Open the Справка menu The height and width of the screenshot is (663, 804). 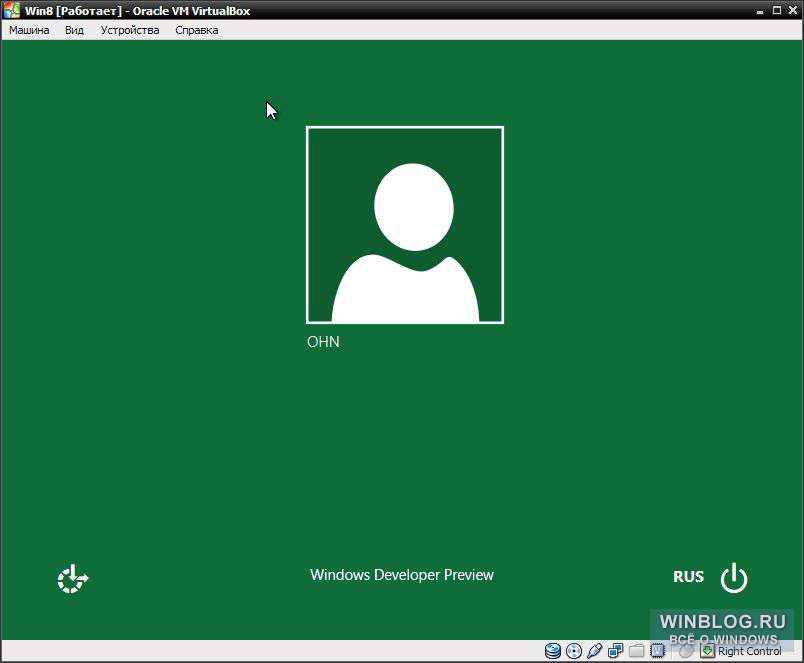pos(197,30)
